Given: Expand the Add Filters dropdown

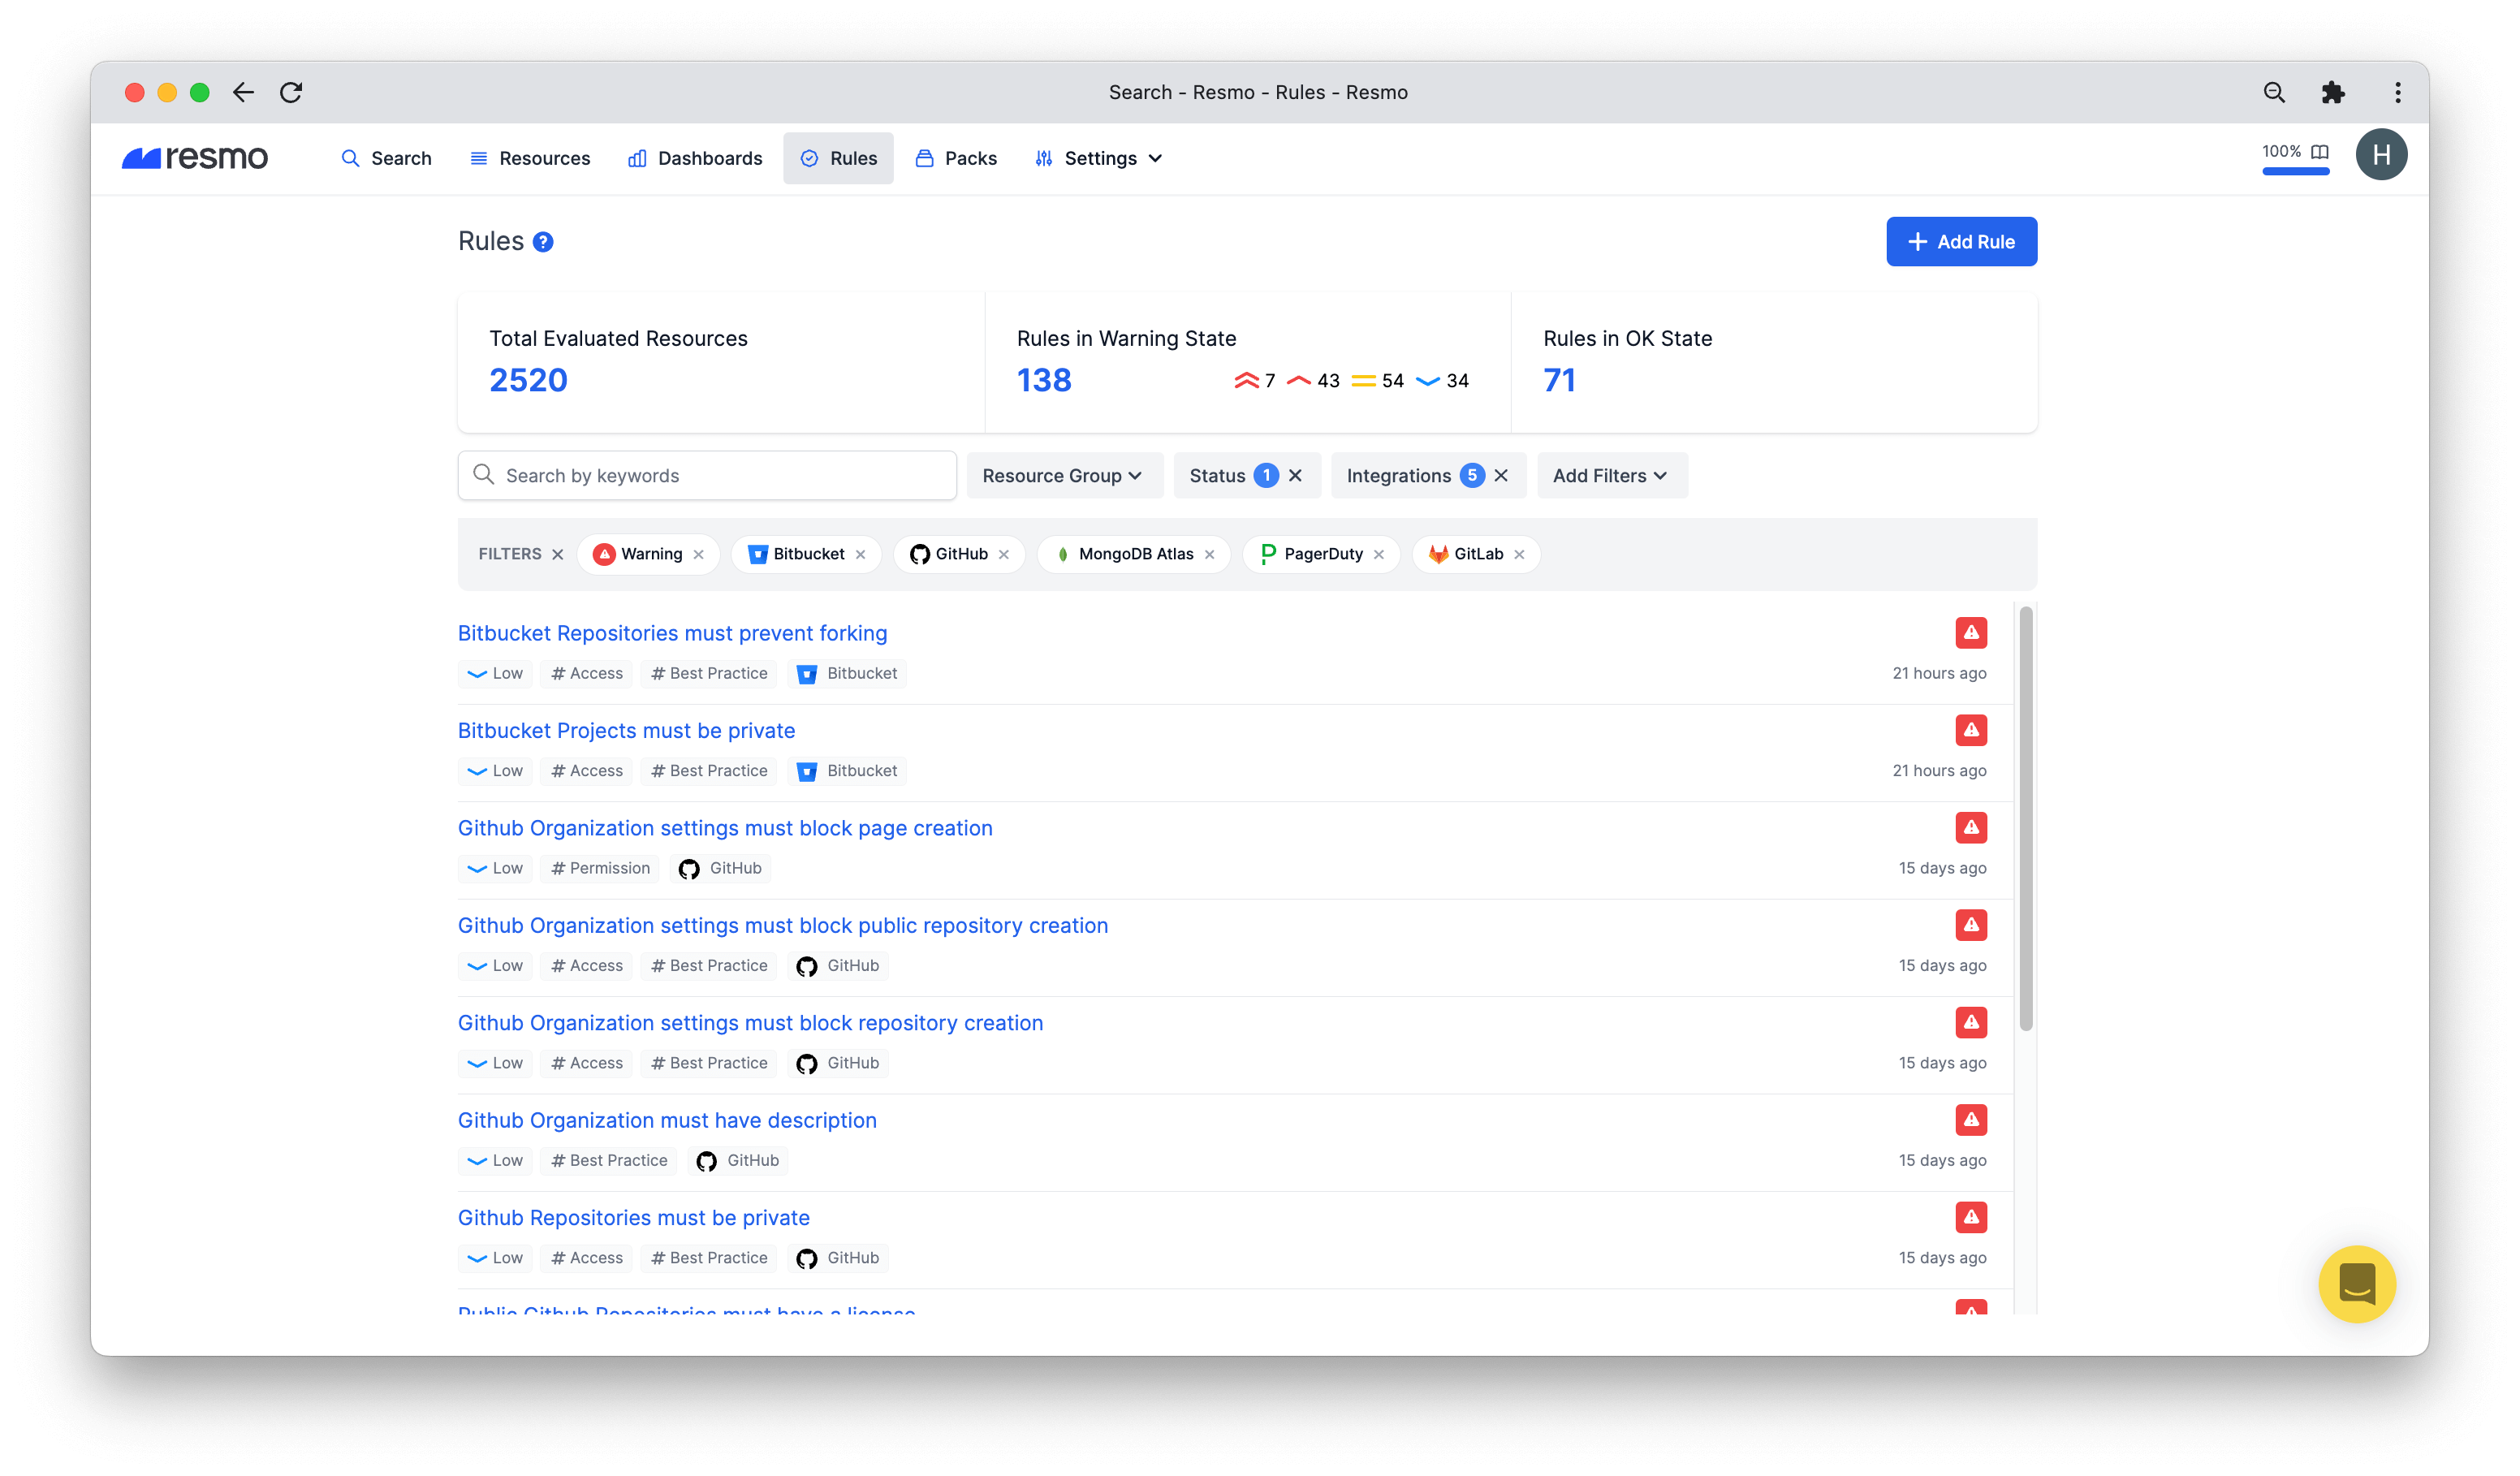Looking at the screenshot, I should 1612,476.
